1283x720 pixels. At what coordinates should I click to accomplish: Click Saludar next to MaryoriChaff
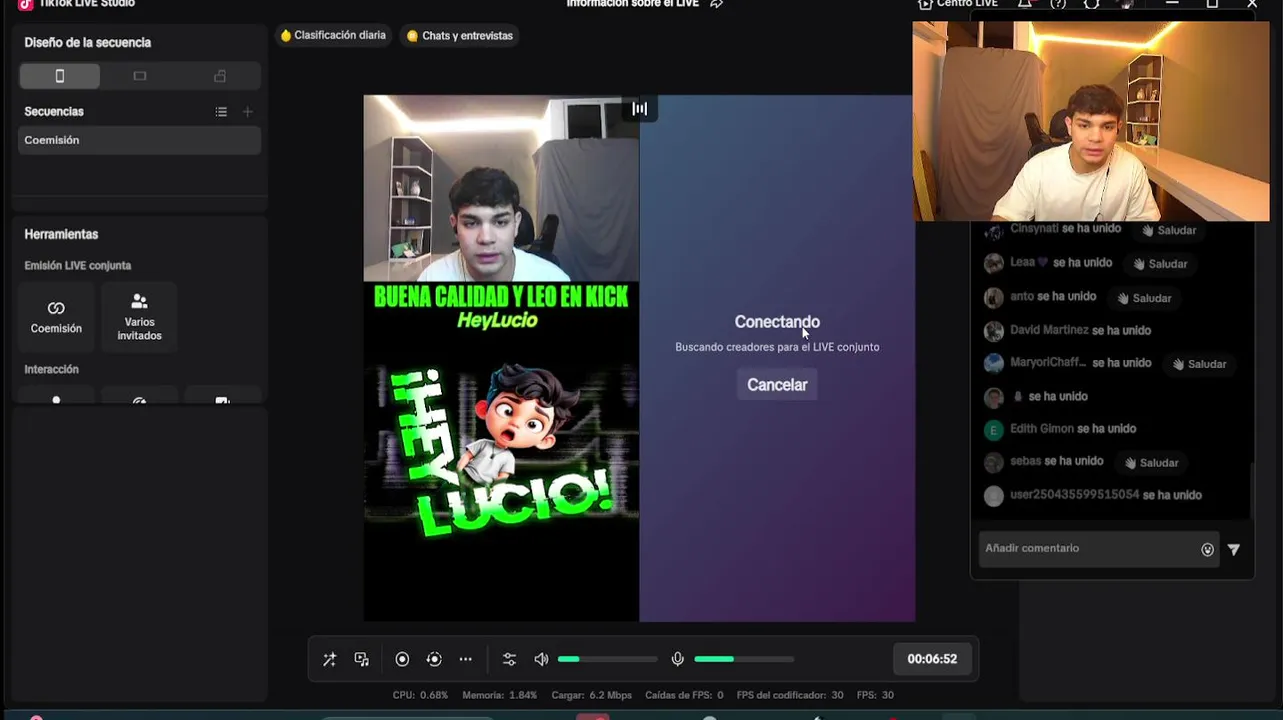pos(1199,364)
